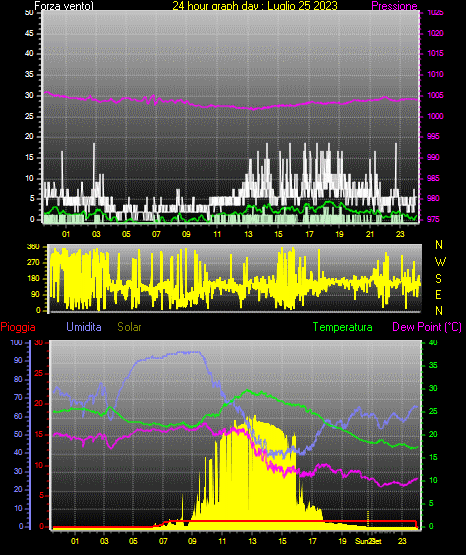Click blue humidity axis value "100"
Screen dimensions: 466x555
(x=16, y=343)
